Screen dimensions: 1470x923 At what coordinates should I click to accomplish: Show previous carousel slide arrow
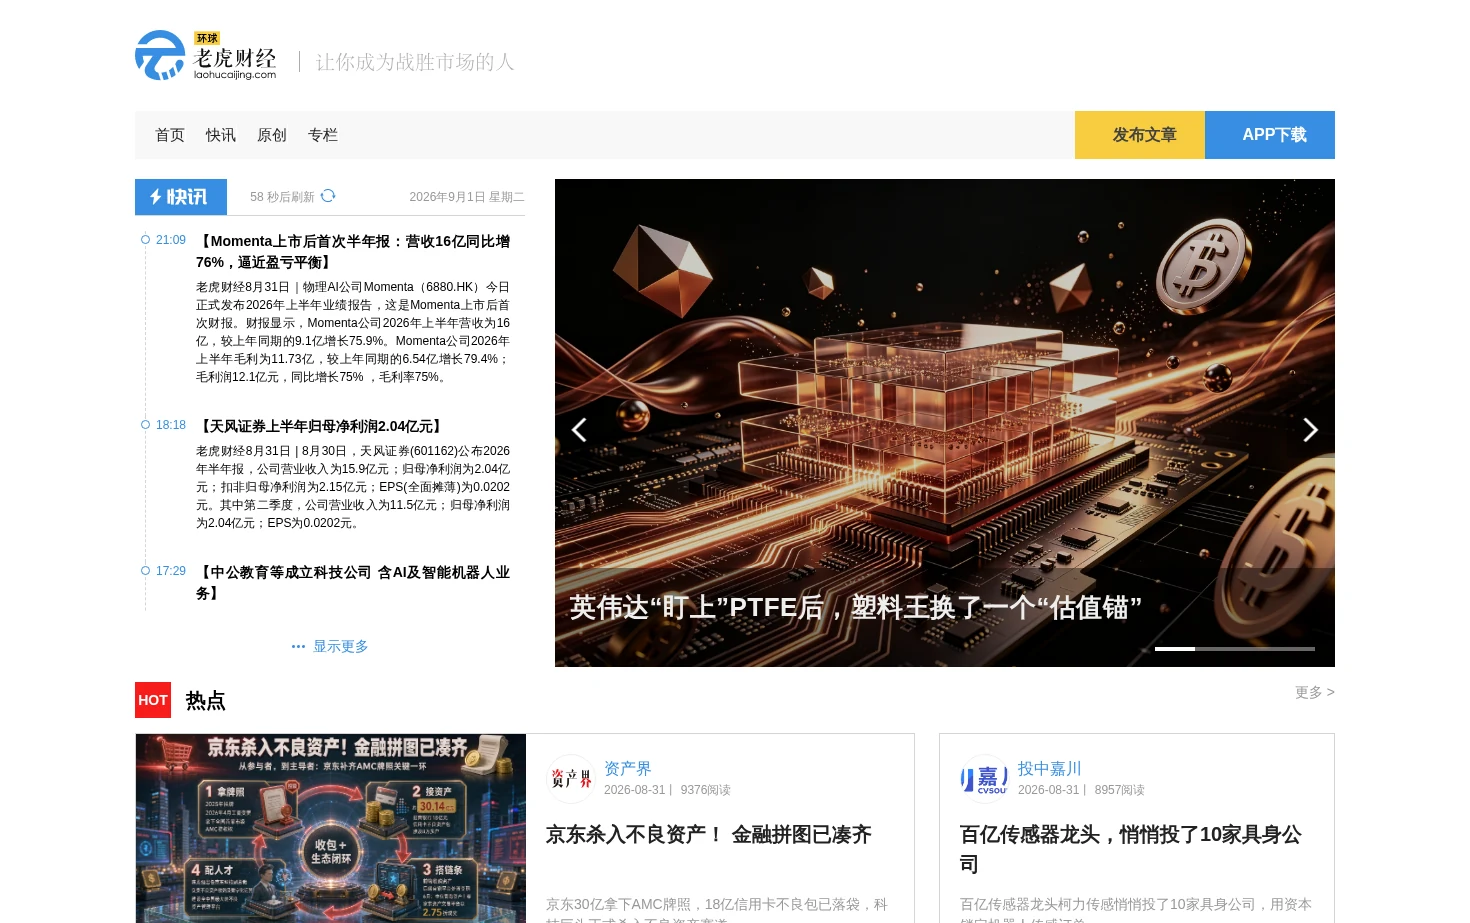coord(579,430)
